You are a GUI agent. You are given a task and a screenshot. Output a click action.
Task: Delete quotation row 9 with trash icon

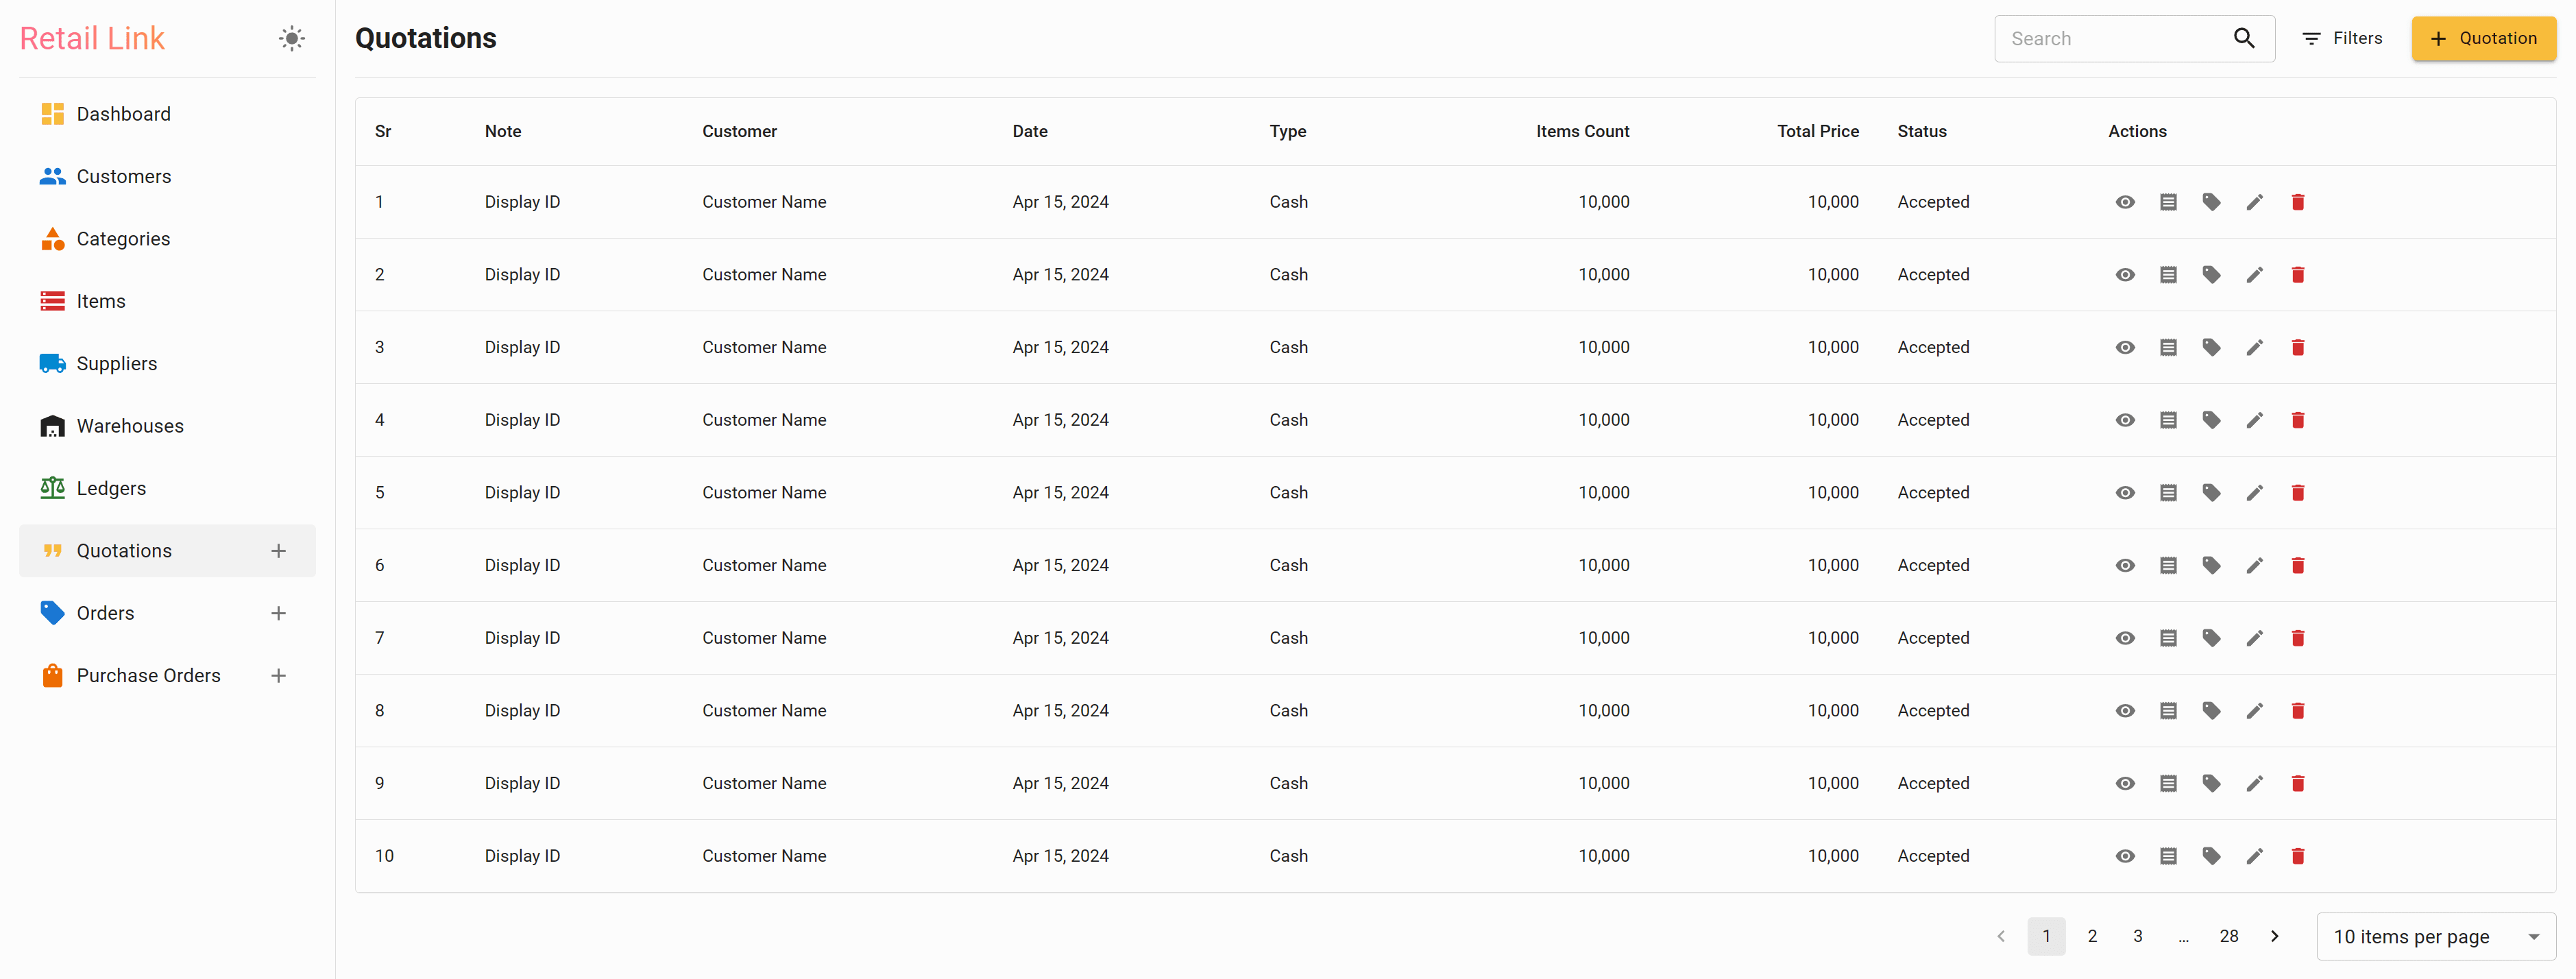[2297, 783]
